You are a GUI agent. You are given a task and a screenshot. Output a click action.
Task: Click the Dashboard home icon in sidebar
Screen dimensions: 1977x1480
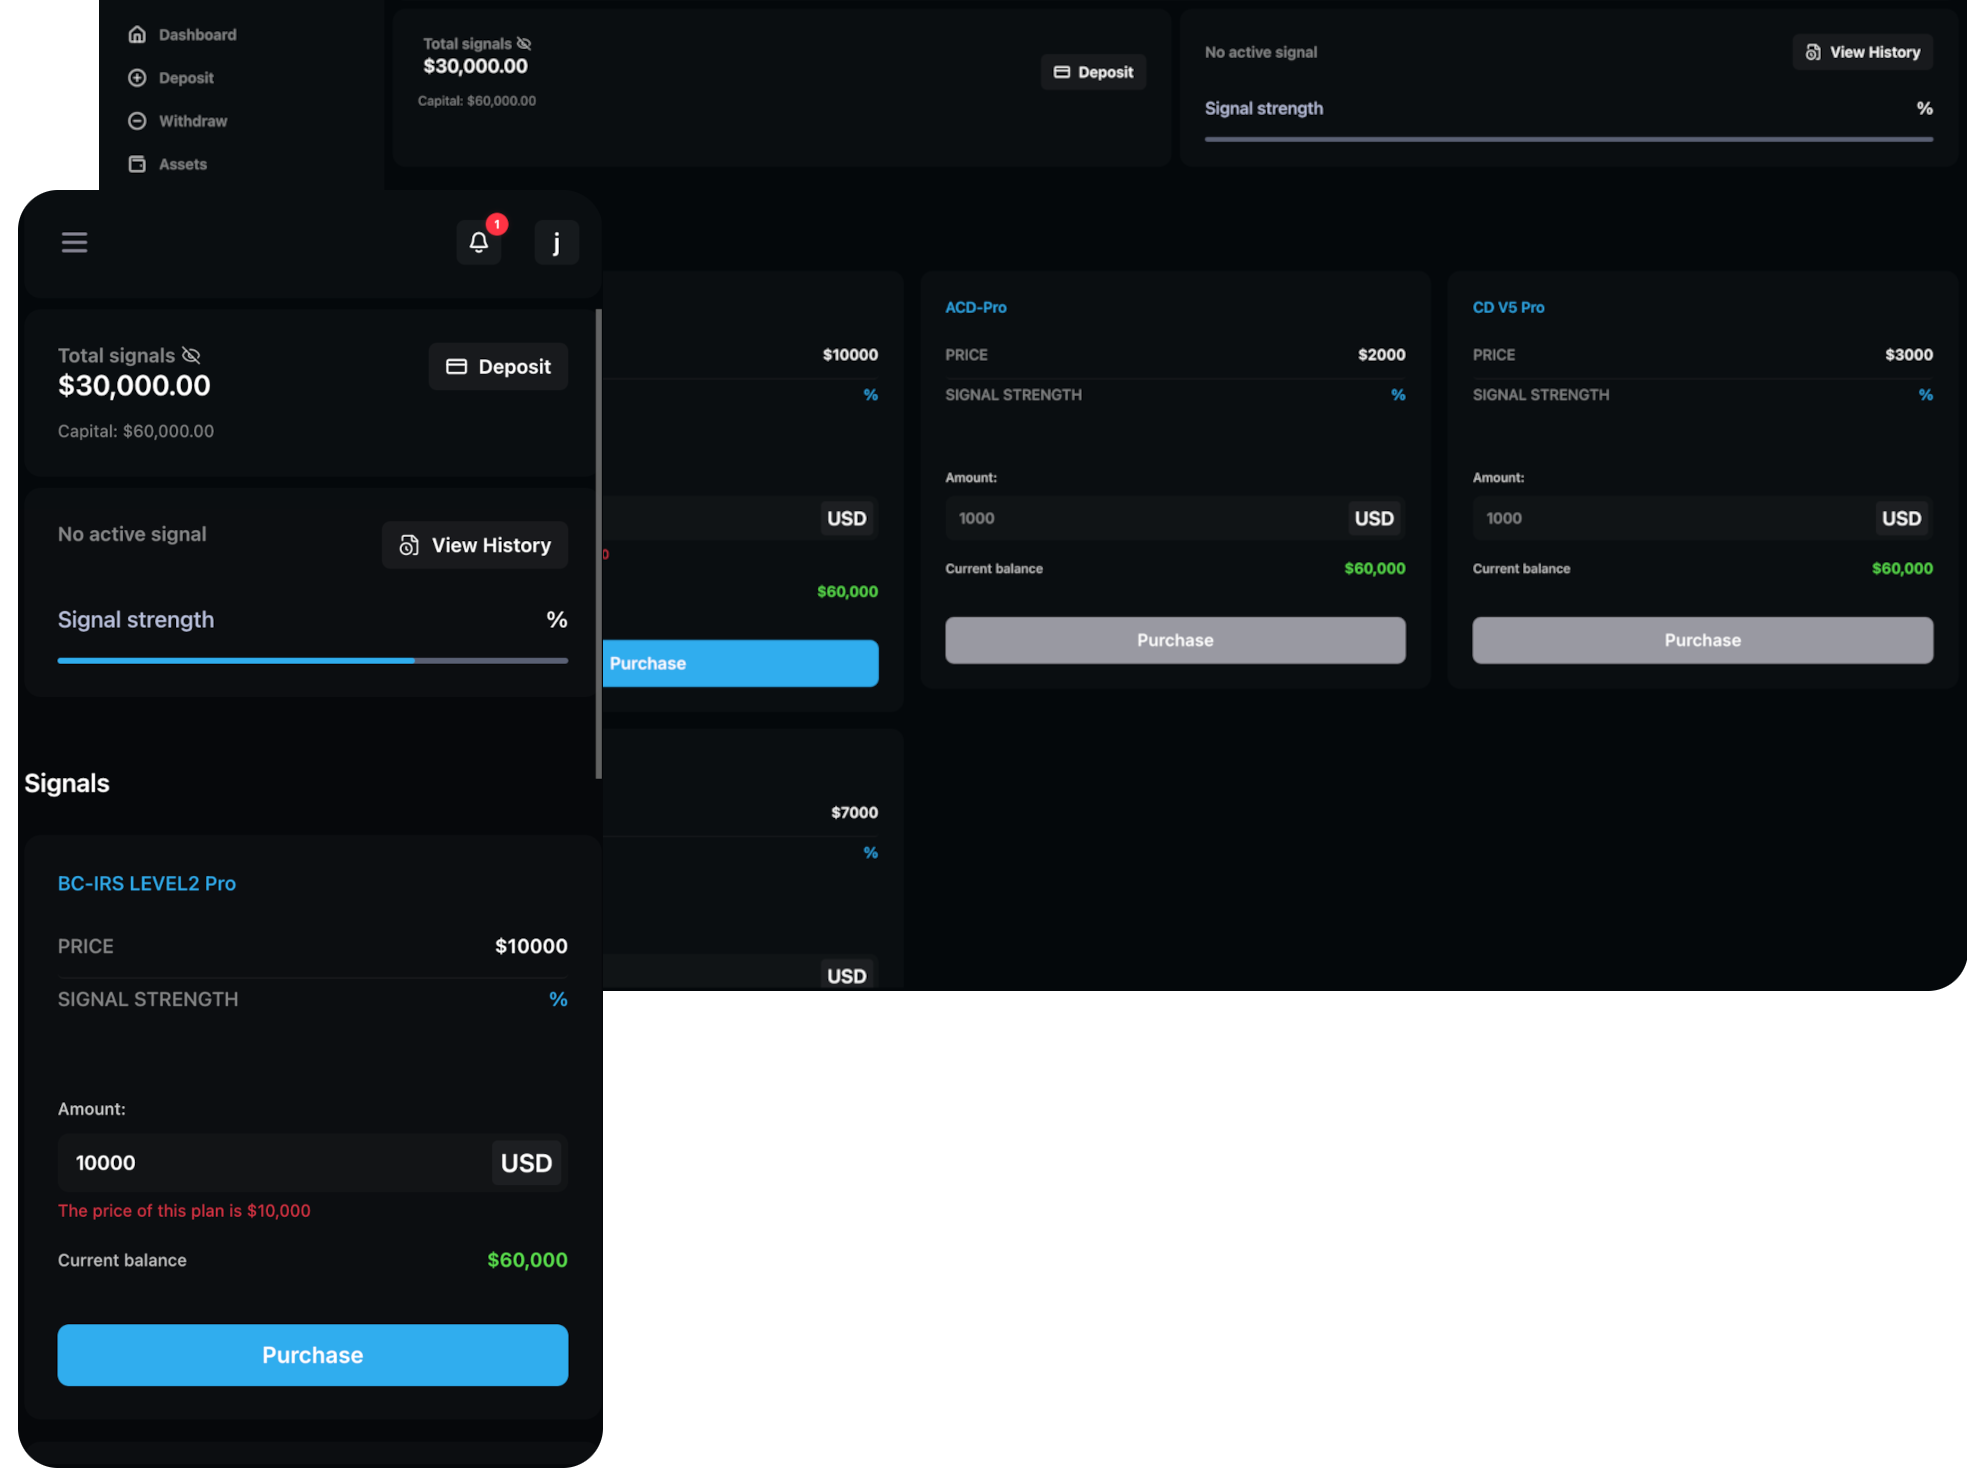[x=137, y=34]
